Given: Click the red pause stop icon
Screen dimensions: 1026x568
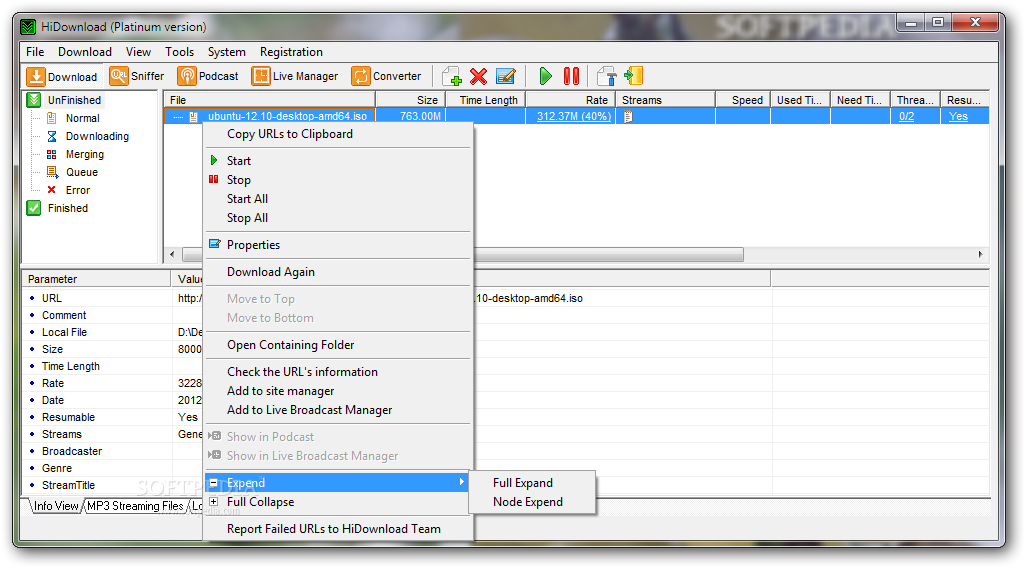Looking at the screenshot, I should (571, 77).
